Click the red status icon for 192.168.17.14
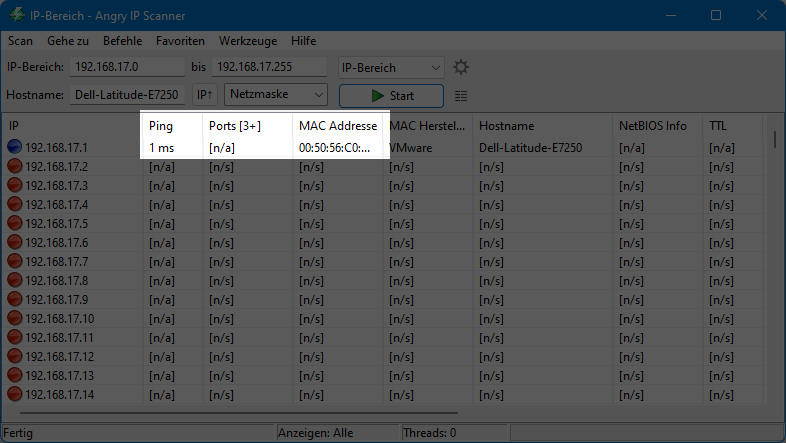The image size is (786, 443). click(15, 395)
